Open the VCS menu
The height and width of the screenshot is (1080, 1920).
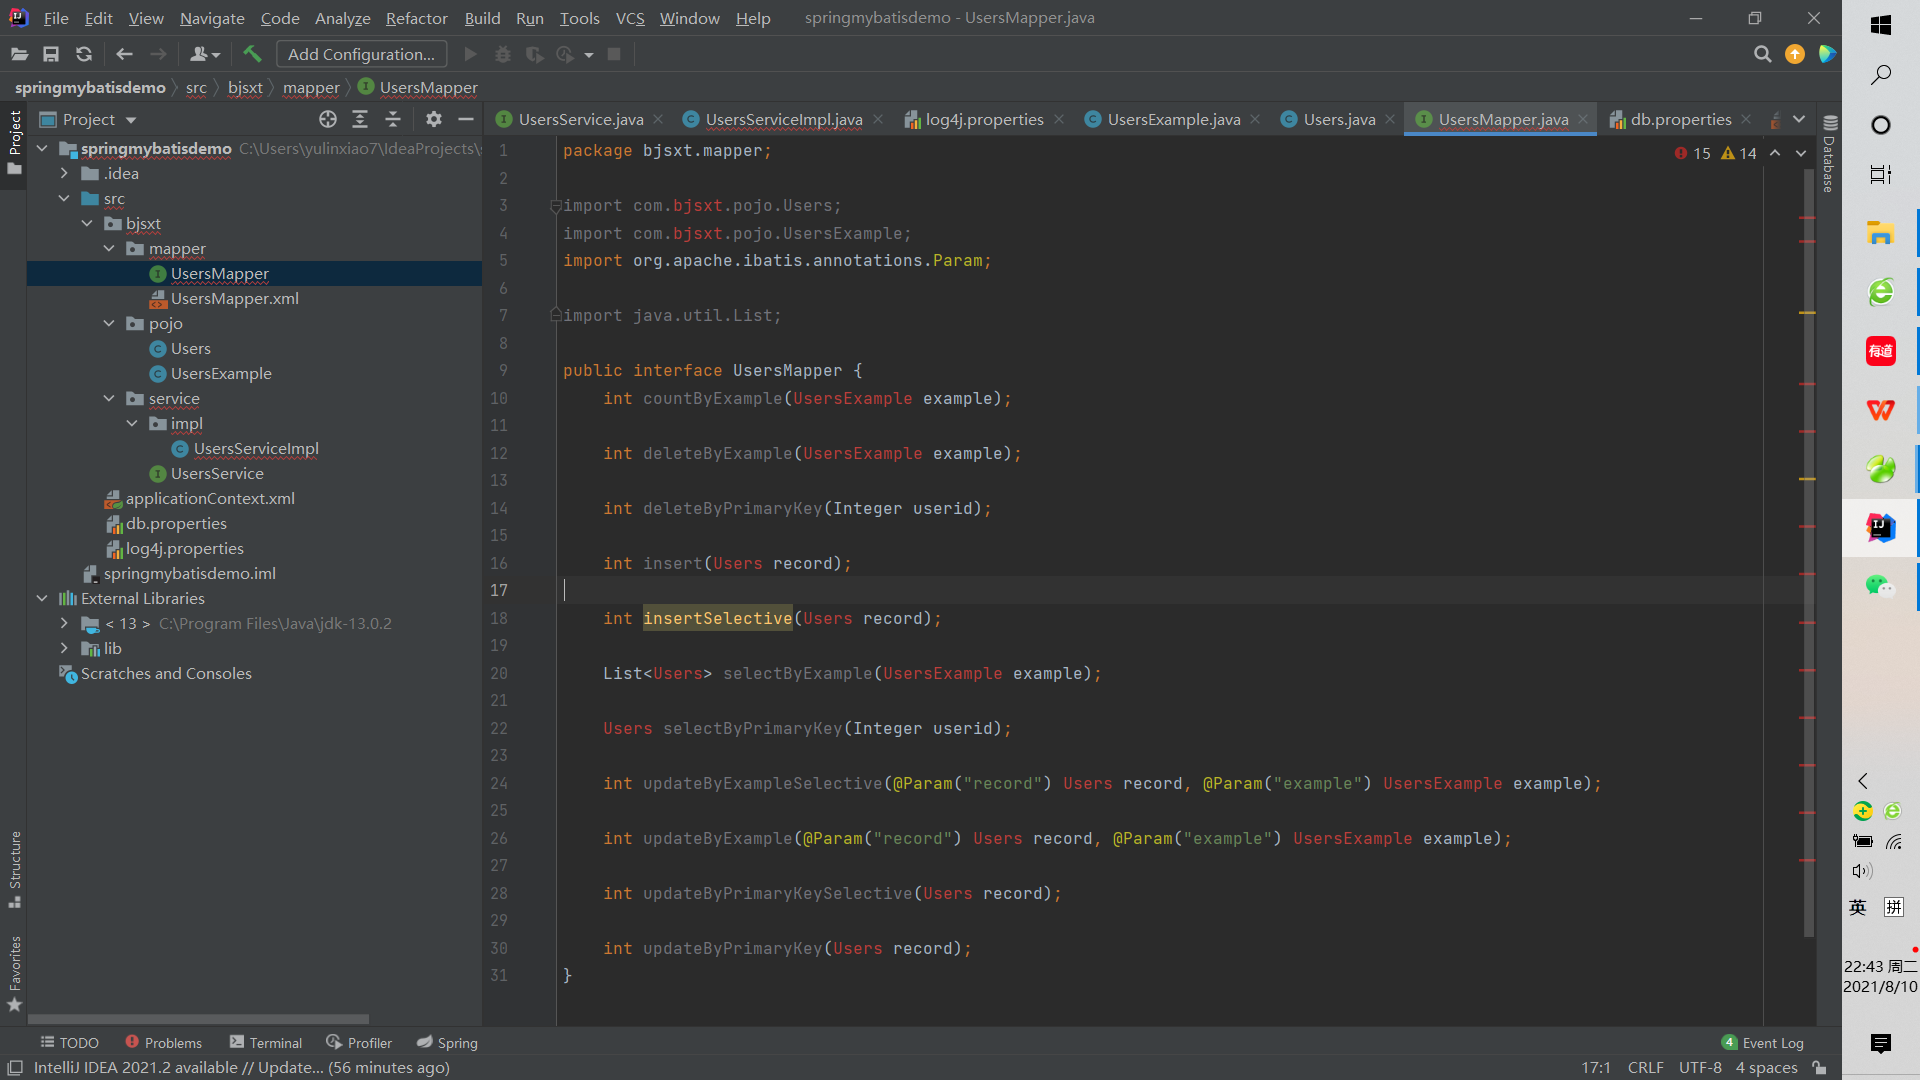[x=630, y=18]
